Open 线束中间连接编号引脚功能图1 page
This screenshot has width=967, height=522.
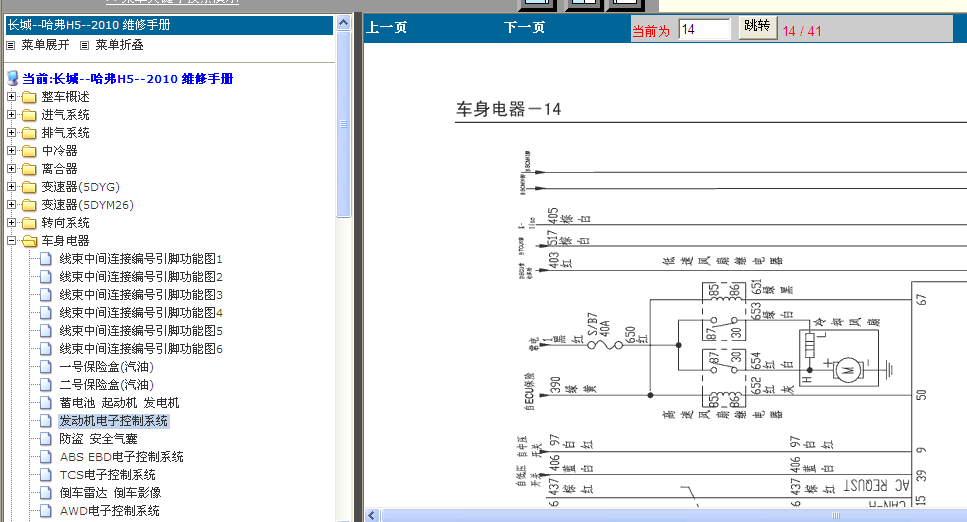(141, 259)
